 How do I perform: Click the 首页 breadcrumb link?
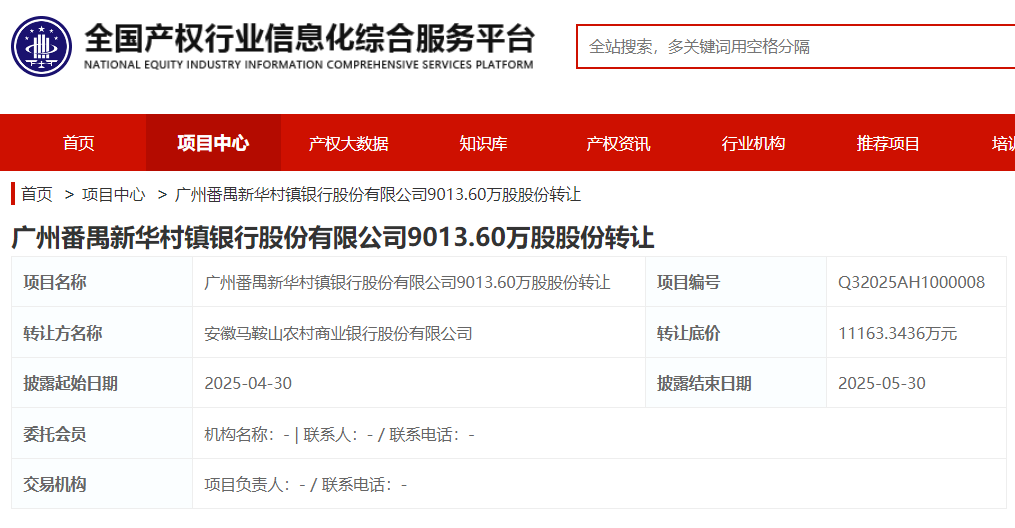(37, 194)
